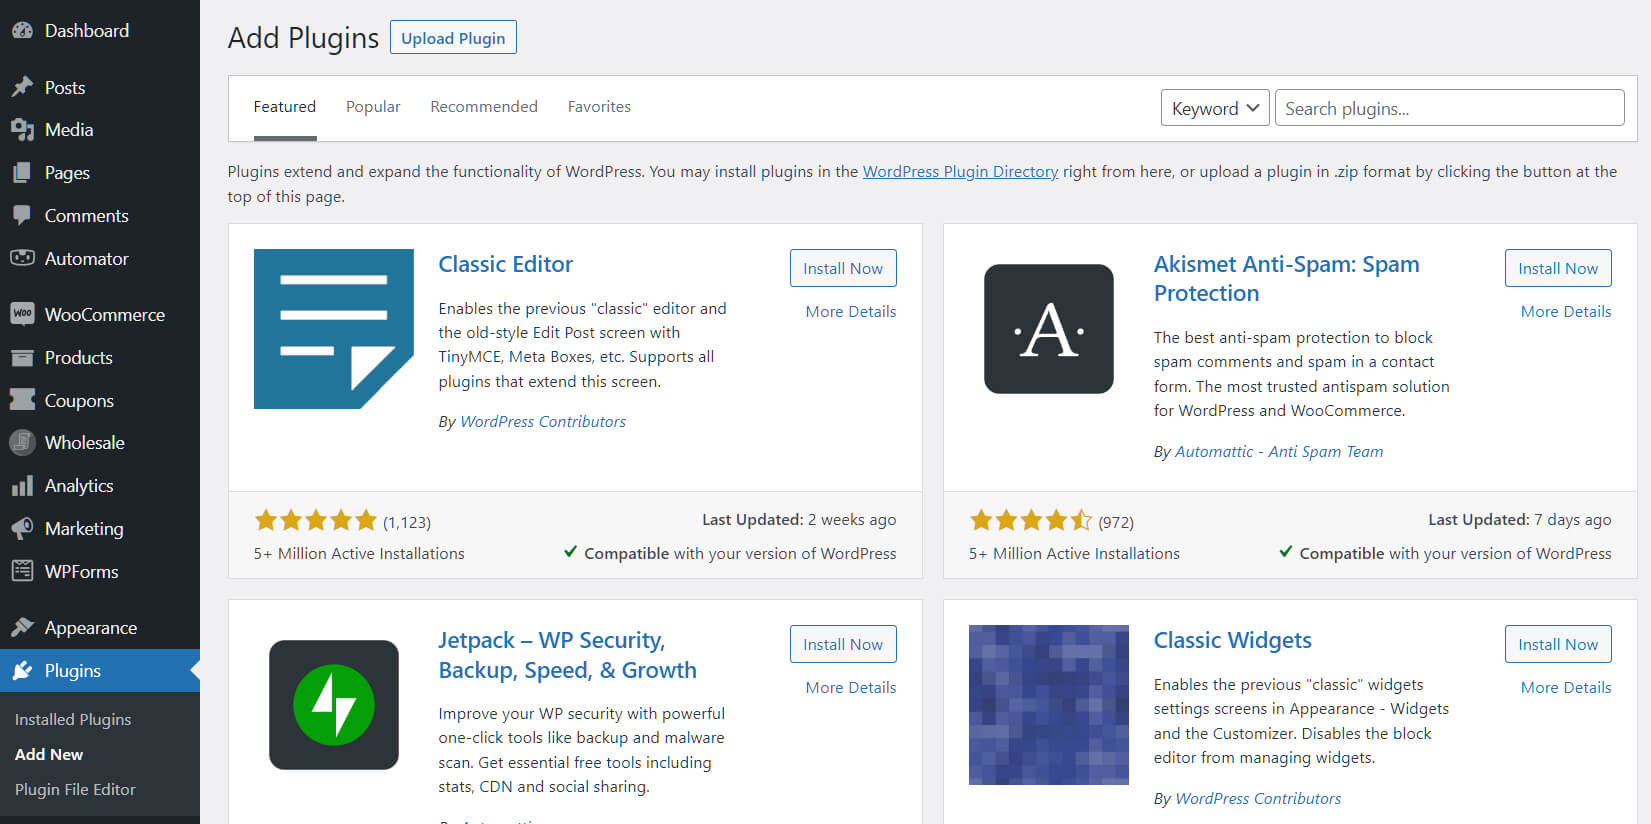1651x824 pixels.
Task: Click the Classic Editor plugin thumbnail
Action: coord(334,329)
